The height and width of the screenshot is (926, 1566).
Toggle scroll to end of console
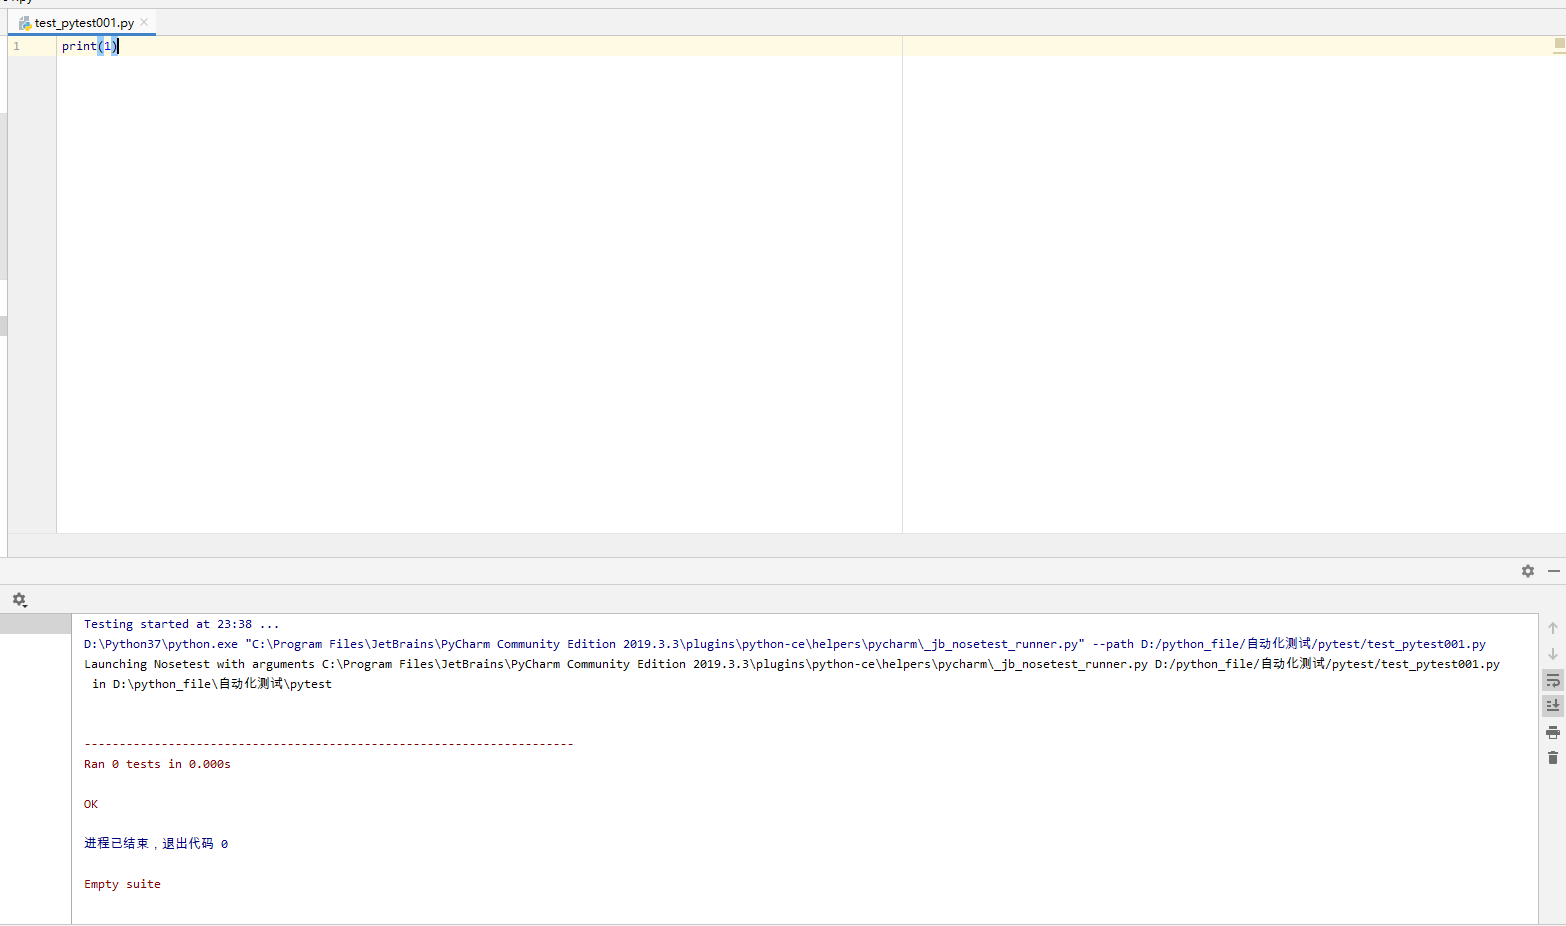point(1552,706)
